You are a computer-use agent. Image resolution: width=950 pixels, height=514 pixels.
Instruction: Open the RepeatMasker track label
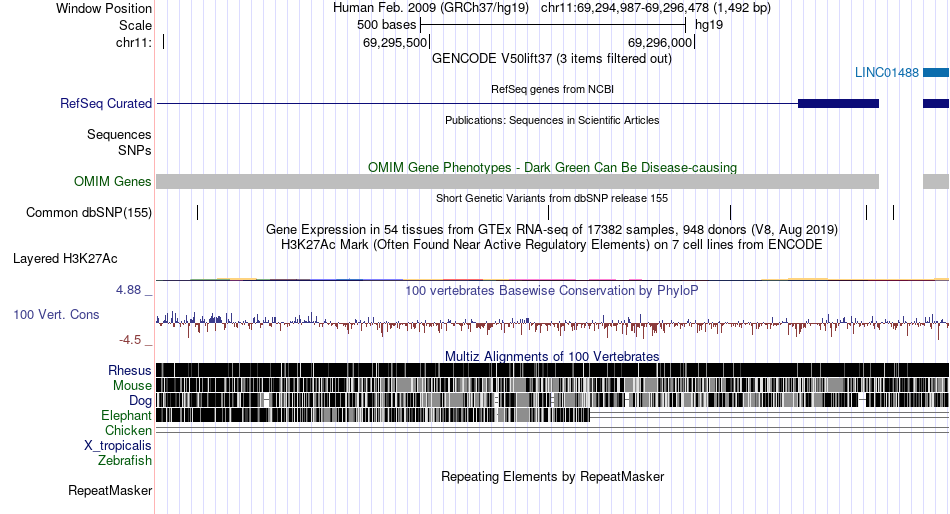click(110, 490)
